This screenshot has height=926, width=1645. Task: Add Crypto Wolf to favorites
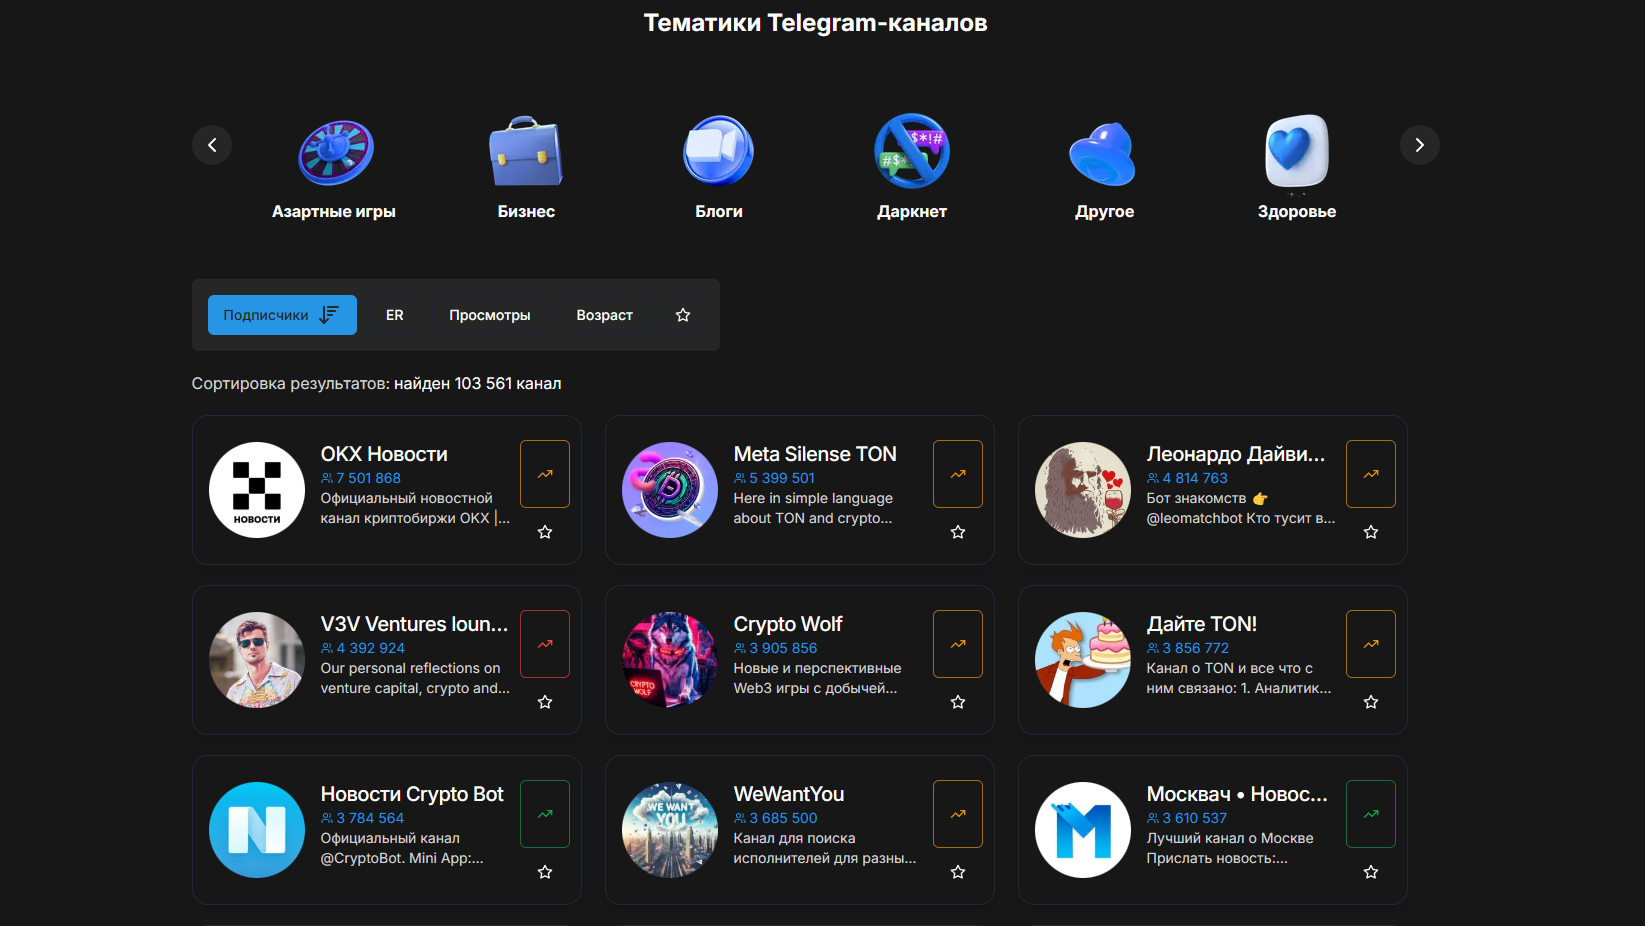tap(958, 702)
